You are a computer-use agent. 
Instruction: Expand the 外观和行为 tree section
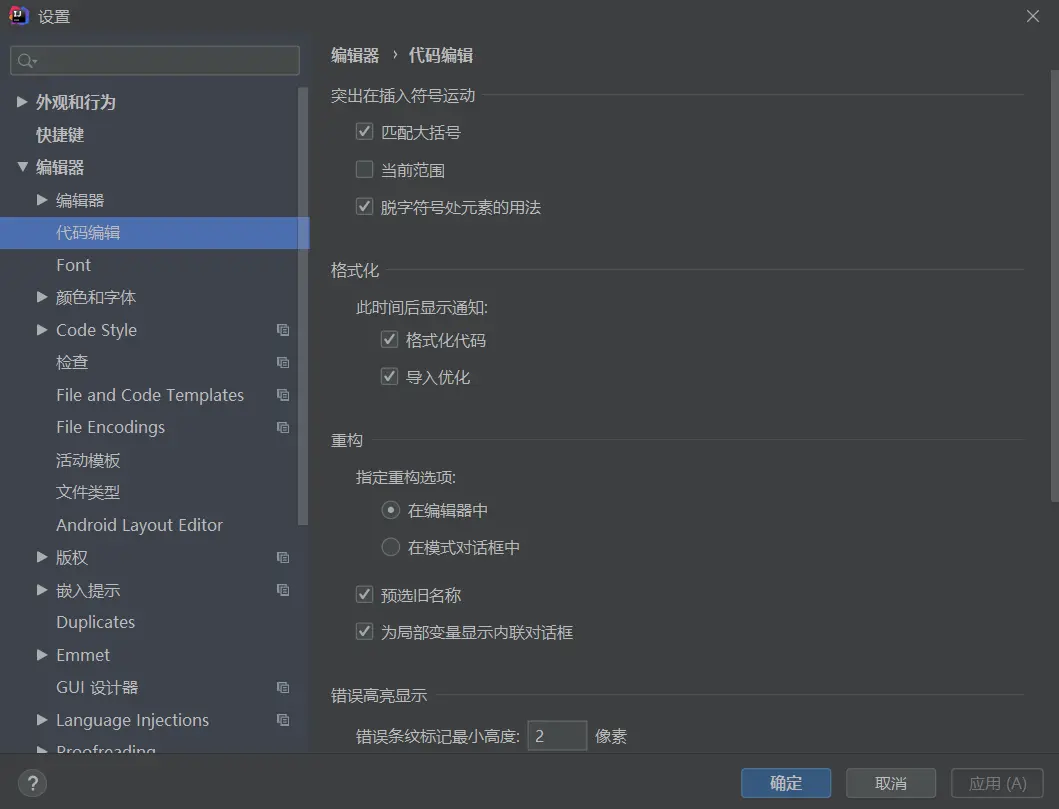[x=22, y=102]
